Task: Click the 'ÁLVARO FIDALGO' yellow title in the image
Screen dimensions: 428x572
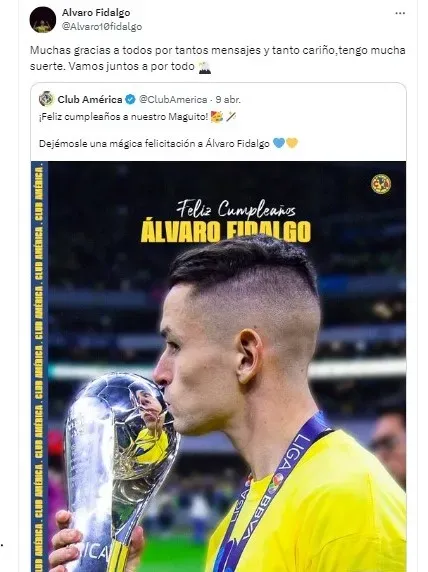Action: [x=226, y=231]
